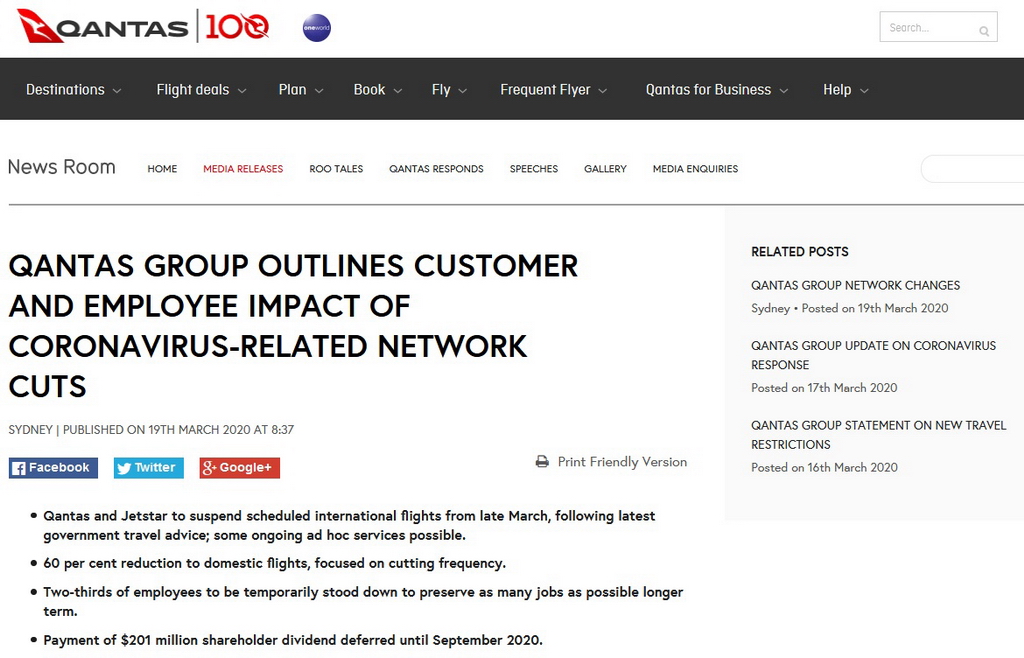This screenshot has width=1024, height=658.
Task: Open related post Qantas Group Network Changes
Action: coord(856,285)
